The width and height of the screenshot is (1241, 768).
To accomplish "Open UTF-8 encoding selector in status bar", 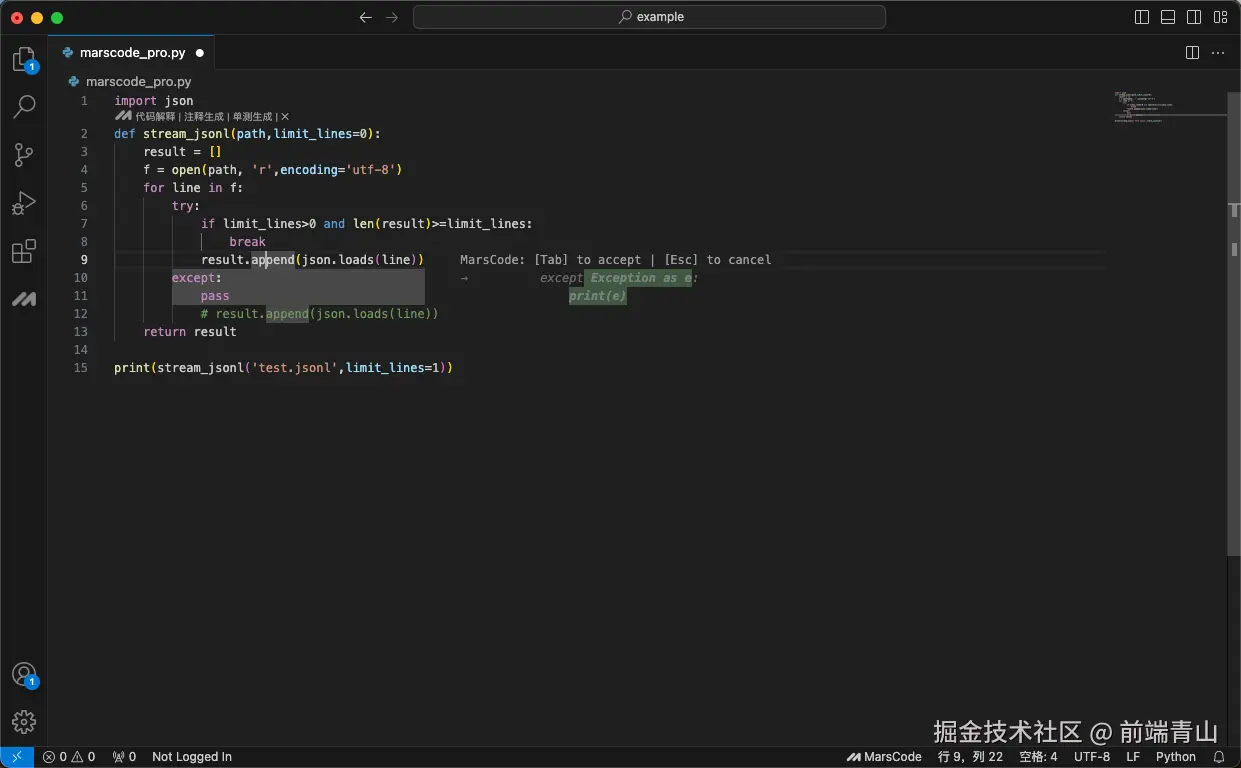I will [1091, 757].
